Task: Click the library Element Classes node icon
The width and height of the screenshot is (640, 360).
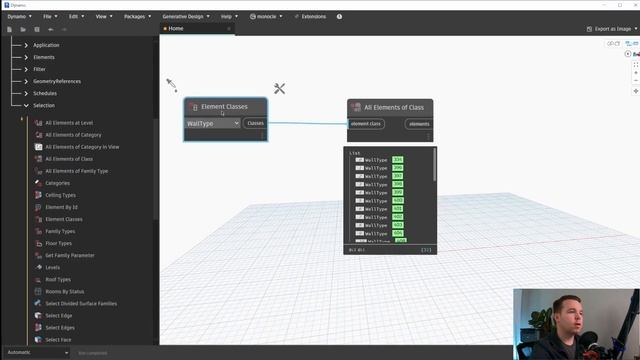Action: (38, 219)
